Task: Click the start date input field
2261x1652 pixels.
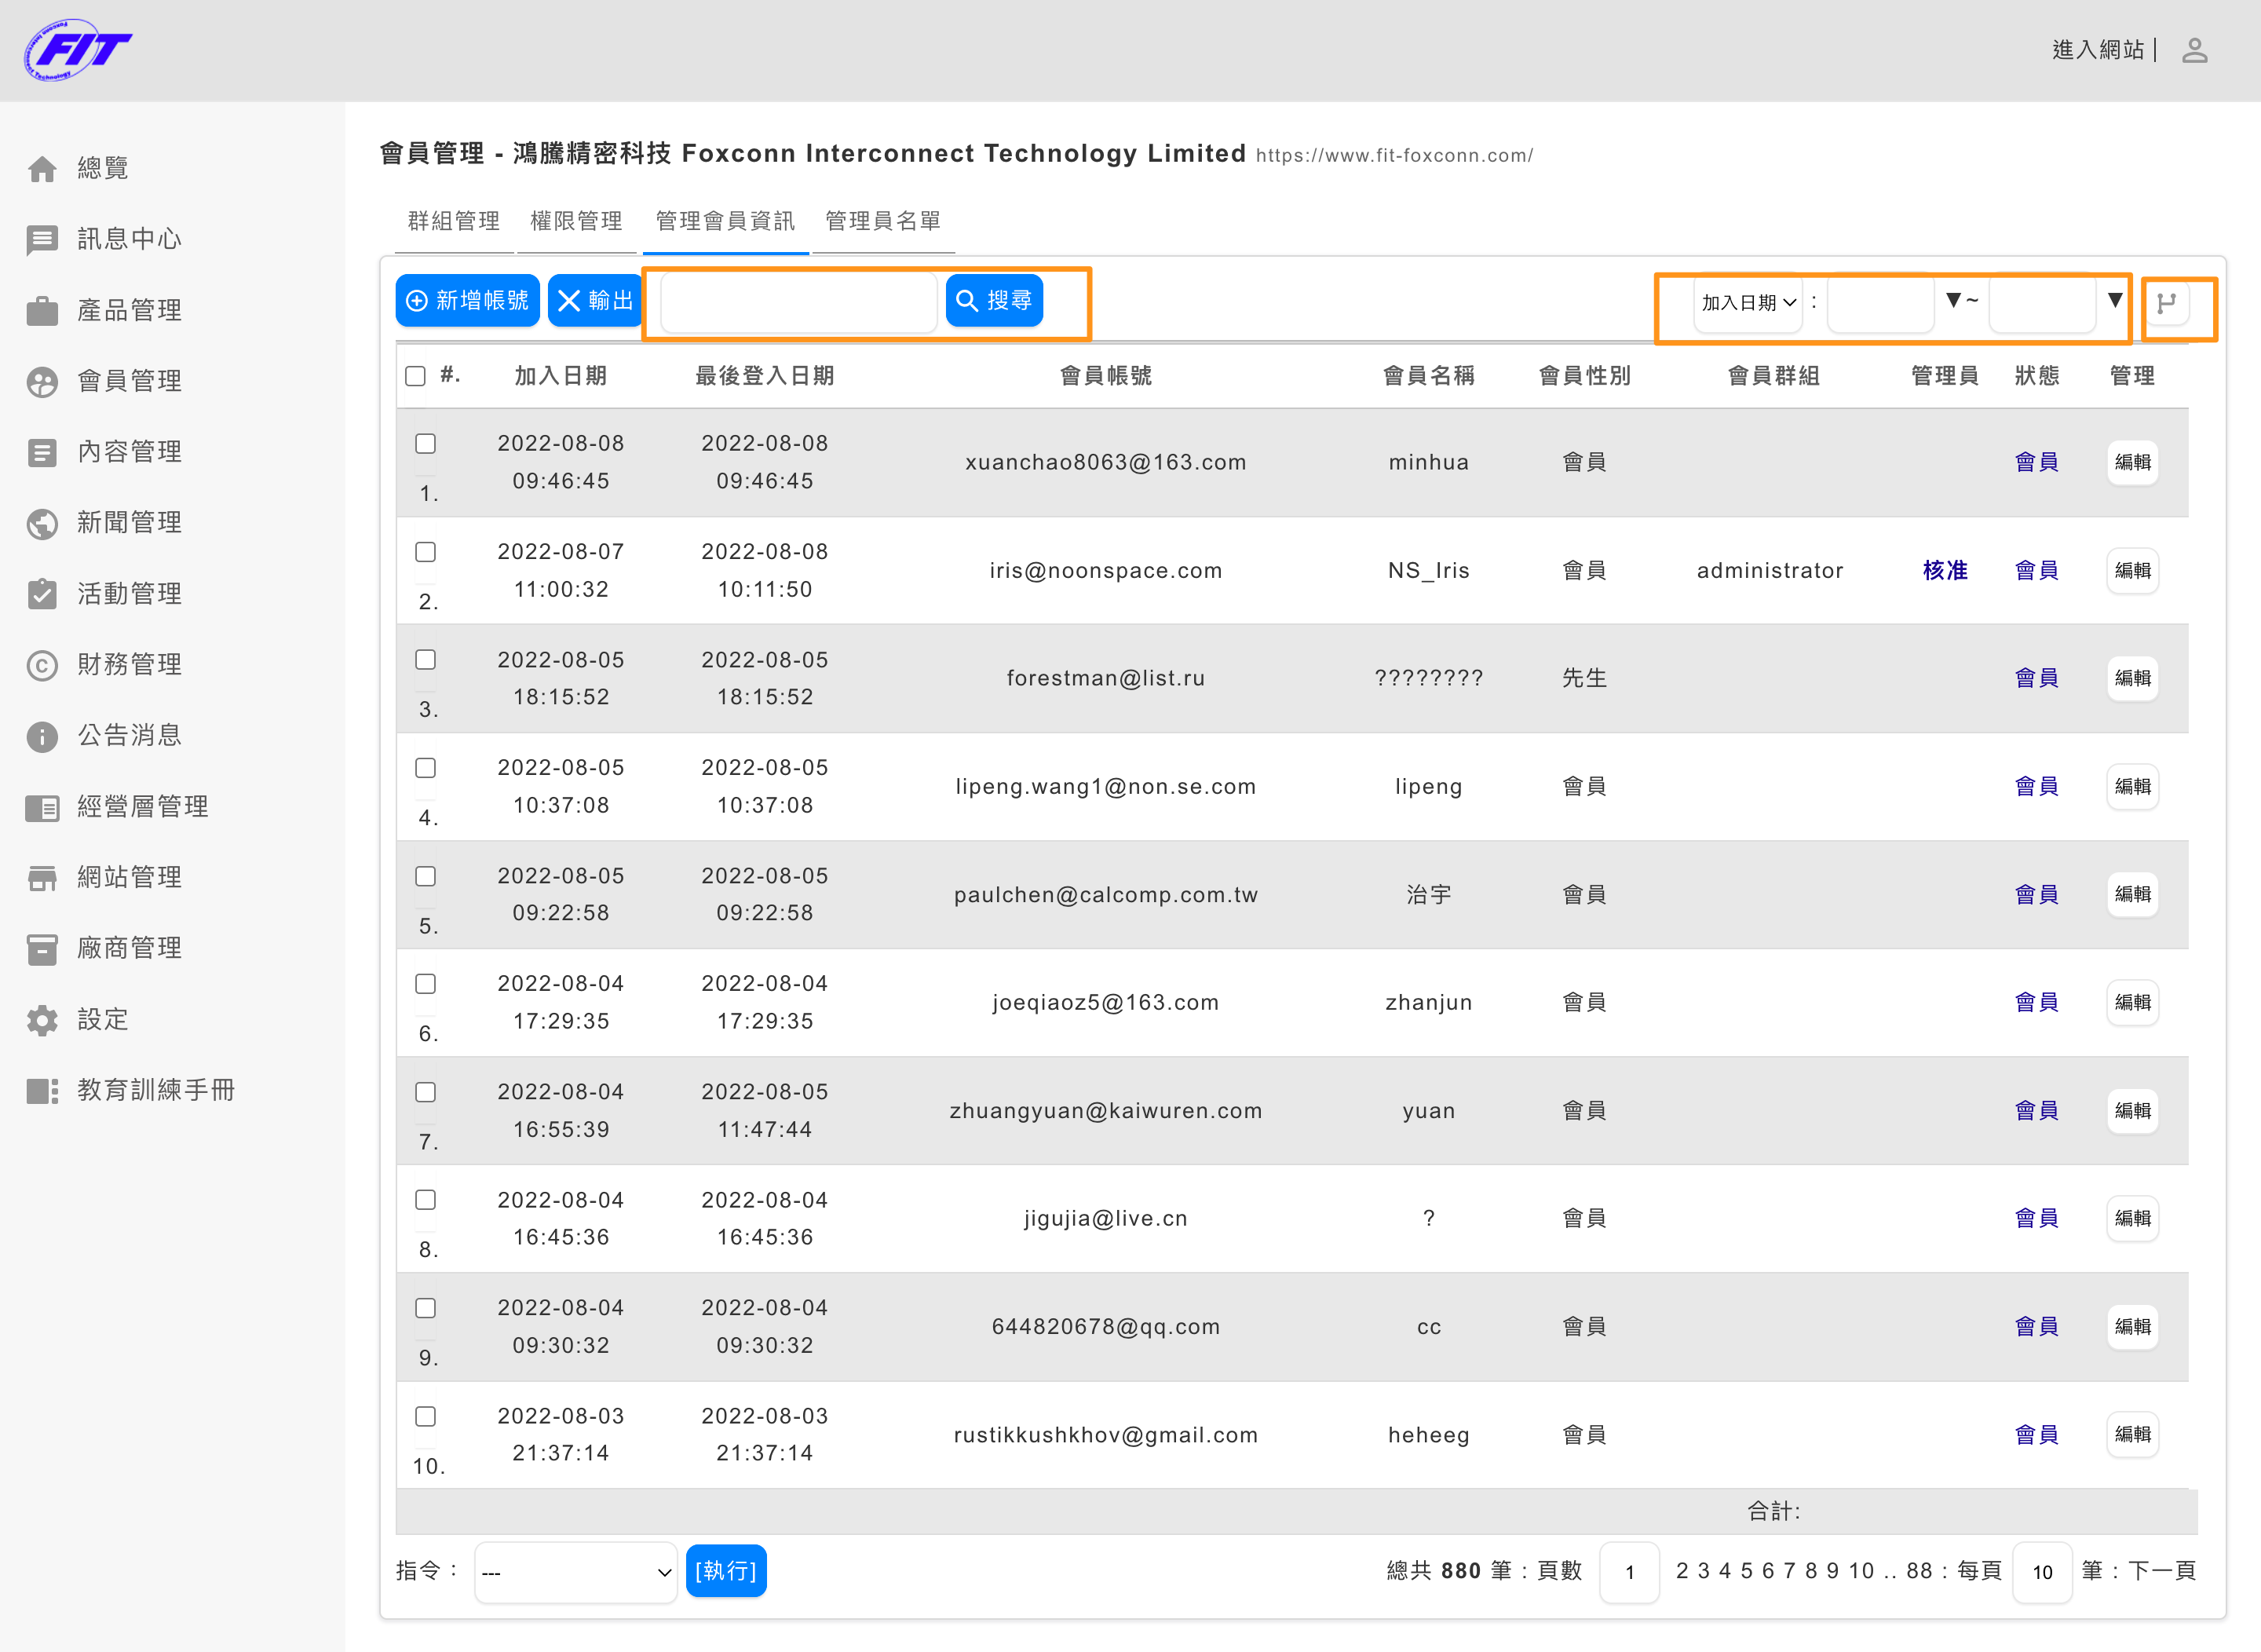Action: click(1880, 303)
